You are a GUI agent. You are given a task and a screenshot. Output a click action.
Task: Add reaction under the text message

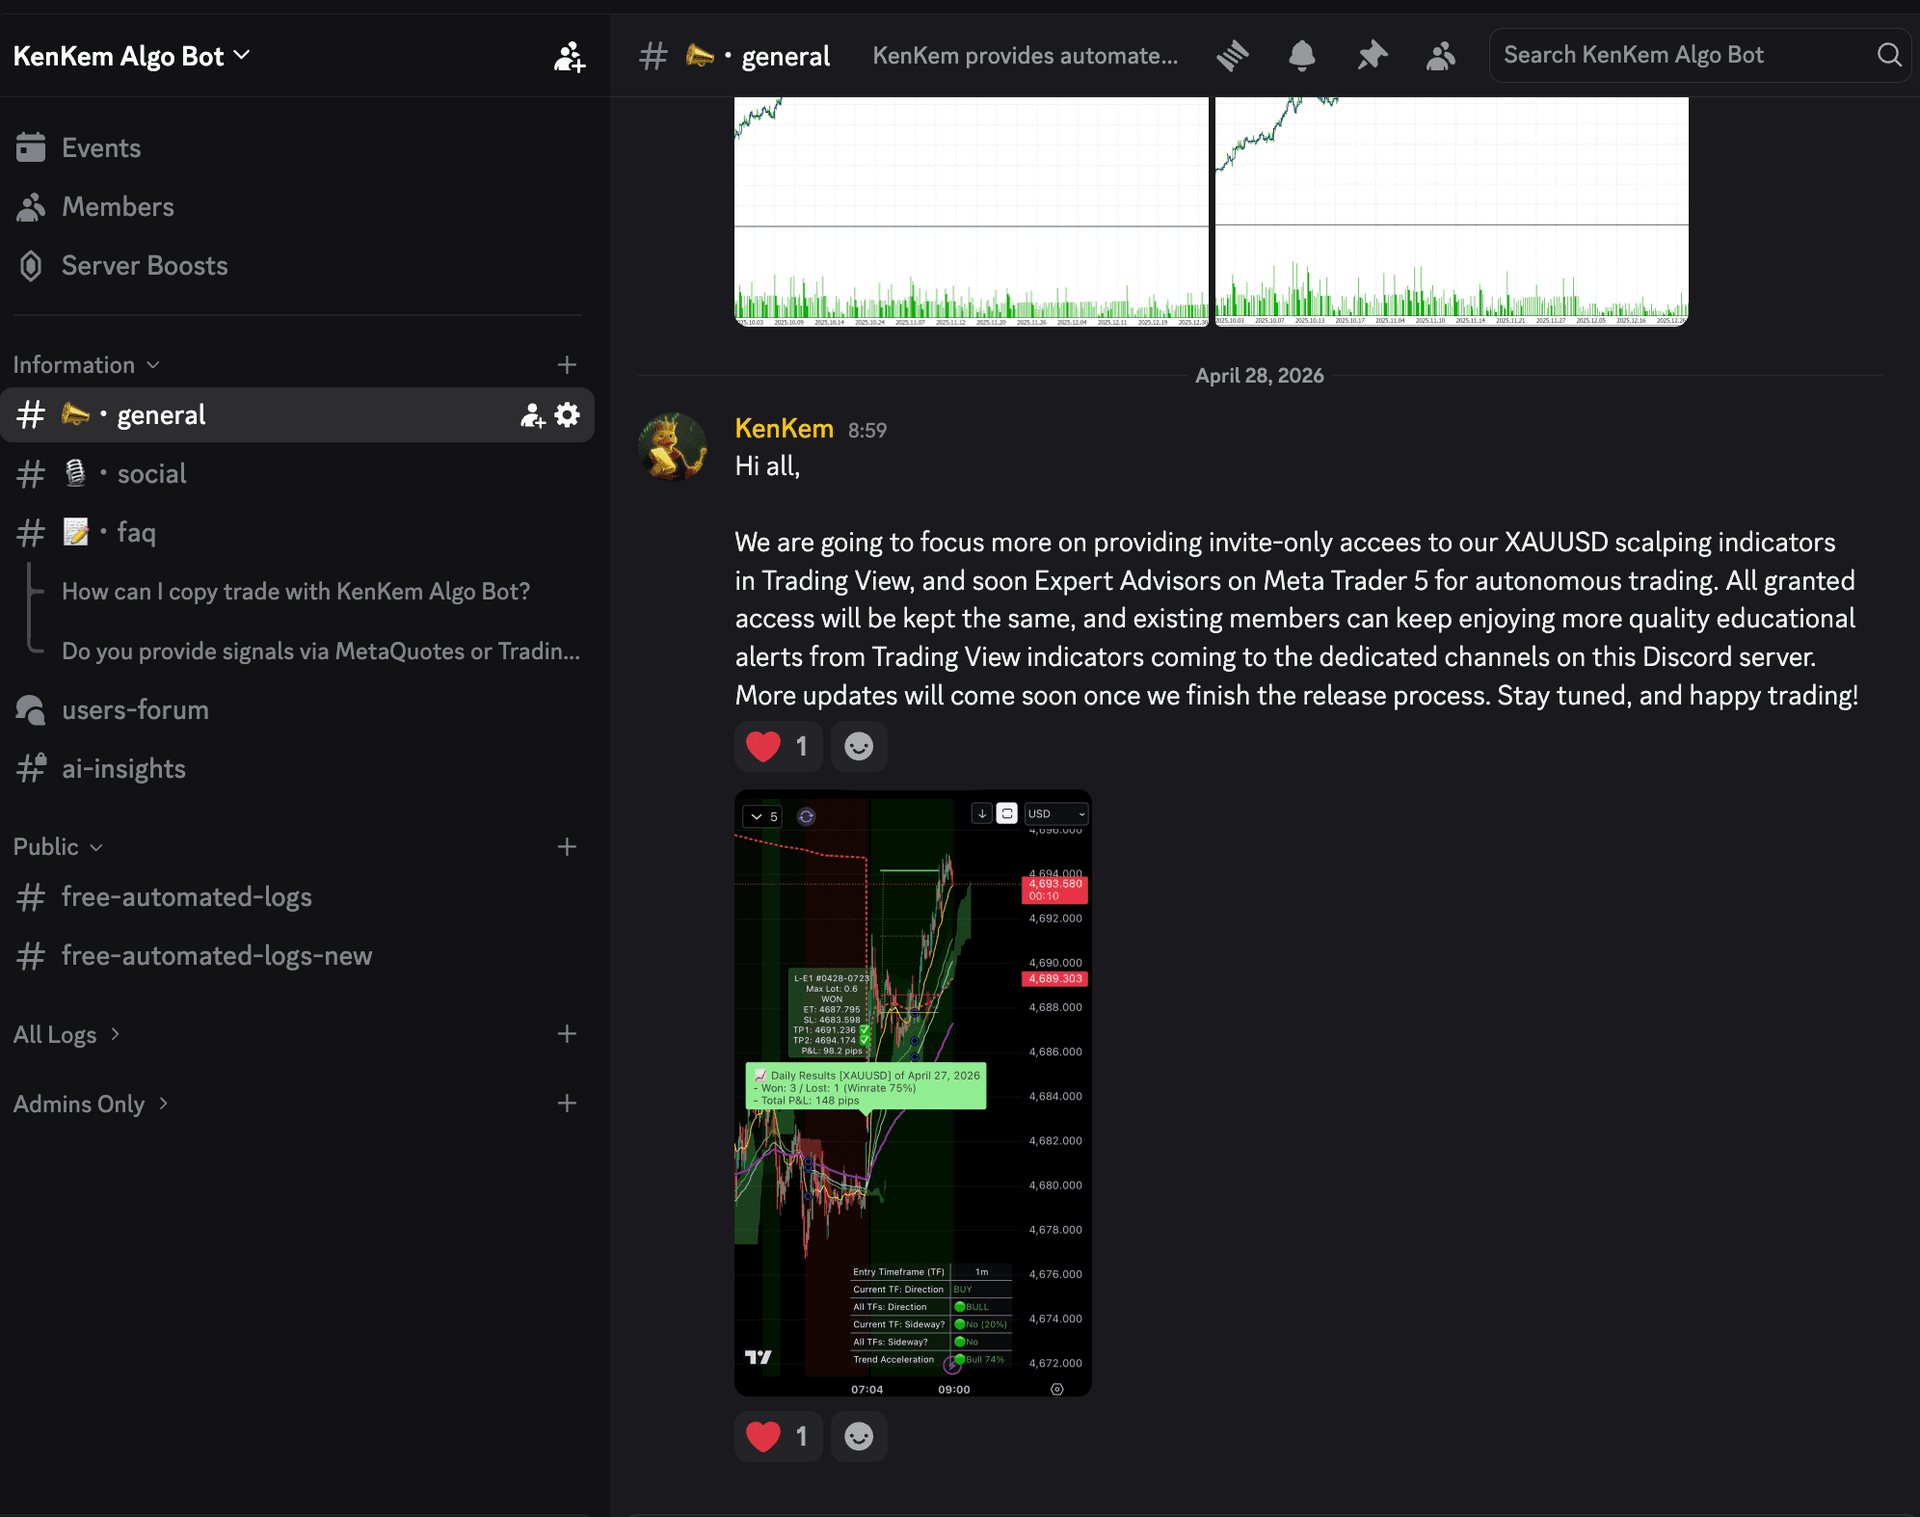coord(859,746)
